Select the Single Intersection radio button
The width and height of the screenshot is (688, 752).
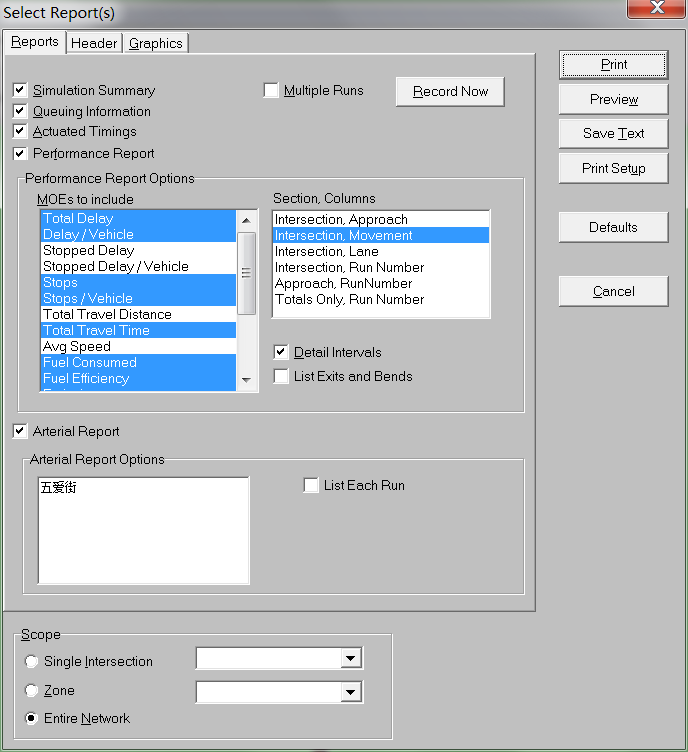pos(32,661)
